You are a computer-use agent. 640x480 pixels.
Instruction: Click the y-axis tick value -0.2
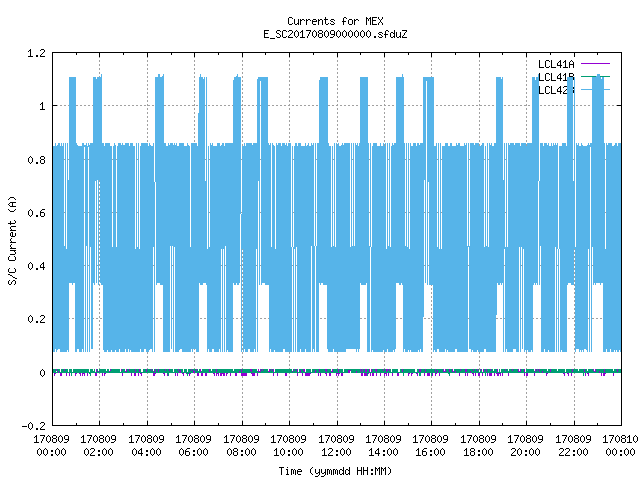point(33,426)
